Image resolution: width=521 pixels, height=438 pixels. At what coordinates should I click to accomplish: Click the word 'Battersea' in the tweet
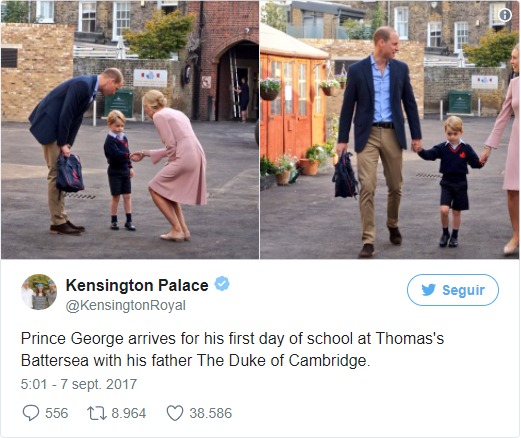(x=55, y=360)
